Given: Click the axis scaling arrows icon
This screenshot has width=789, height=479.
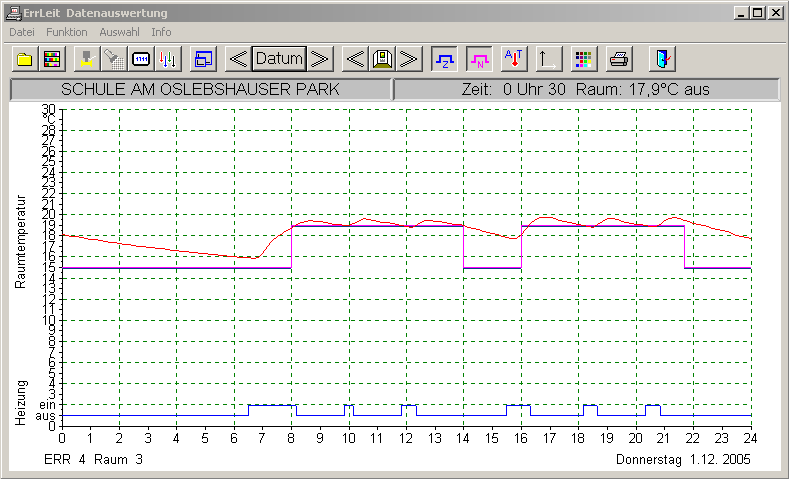Looking at the screenshot, I should pyautogui.click(x=548, y=58).
